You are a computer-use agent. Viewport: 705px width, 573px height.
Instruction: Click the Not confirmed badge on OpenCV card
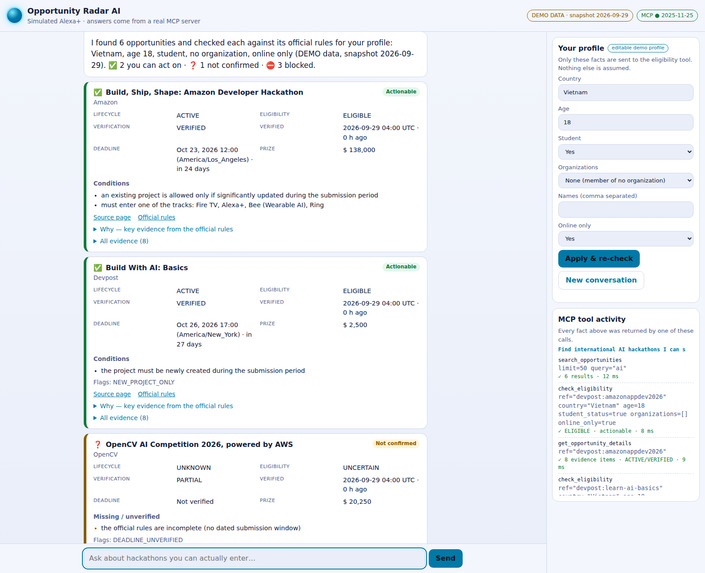point(396,443)
